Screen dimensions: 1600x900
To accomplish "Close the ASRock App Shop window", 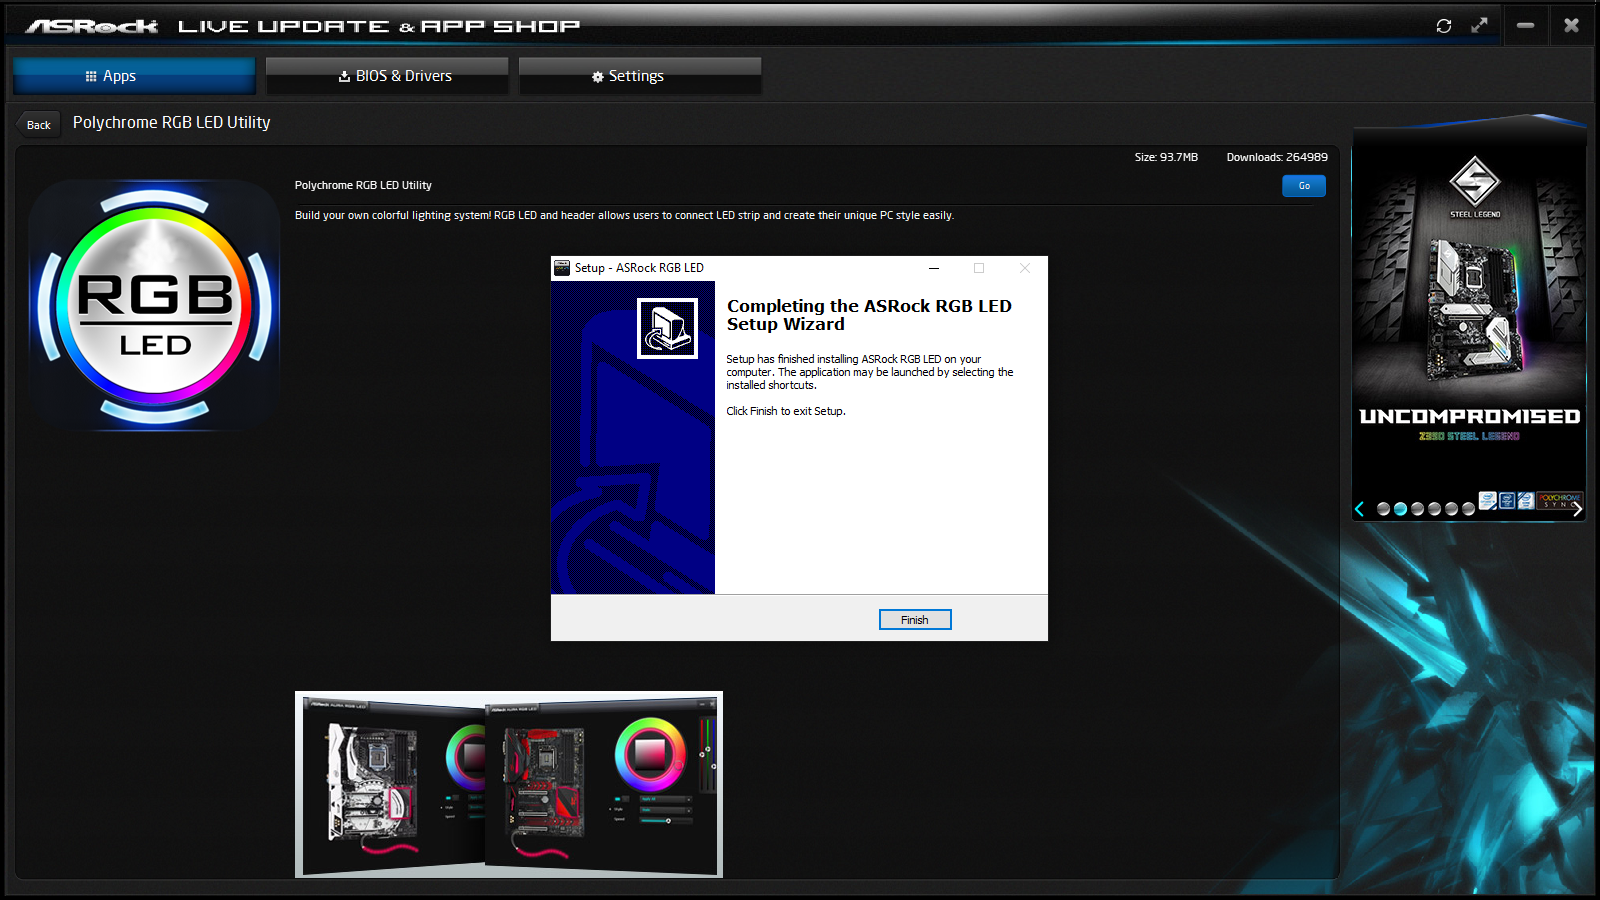I will 1571,25.
